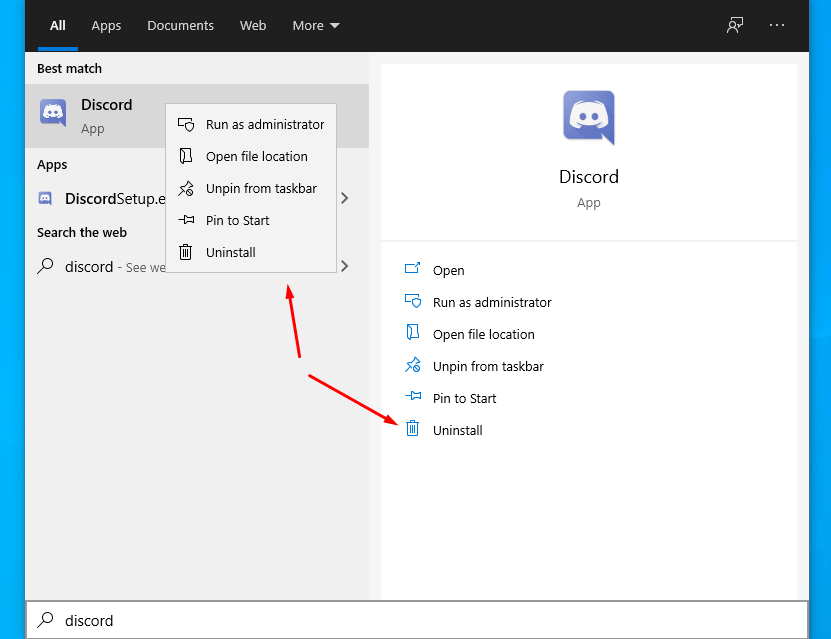
Task: Click the DiscordSetup.exe app icon
Action: 46,198
